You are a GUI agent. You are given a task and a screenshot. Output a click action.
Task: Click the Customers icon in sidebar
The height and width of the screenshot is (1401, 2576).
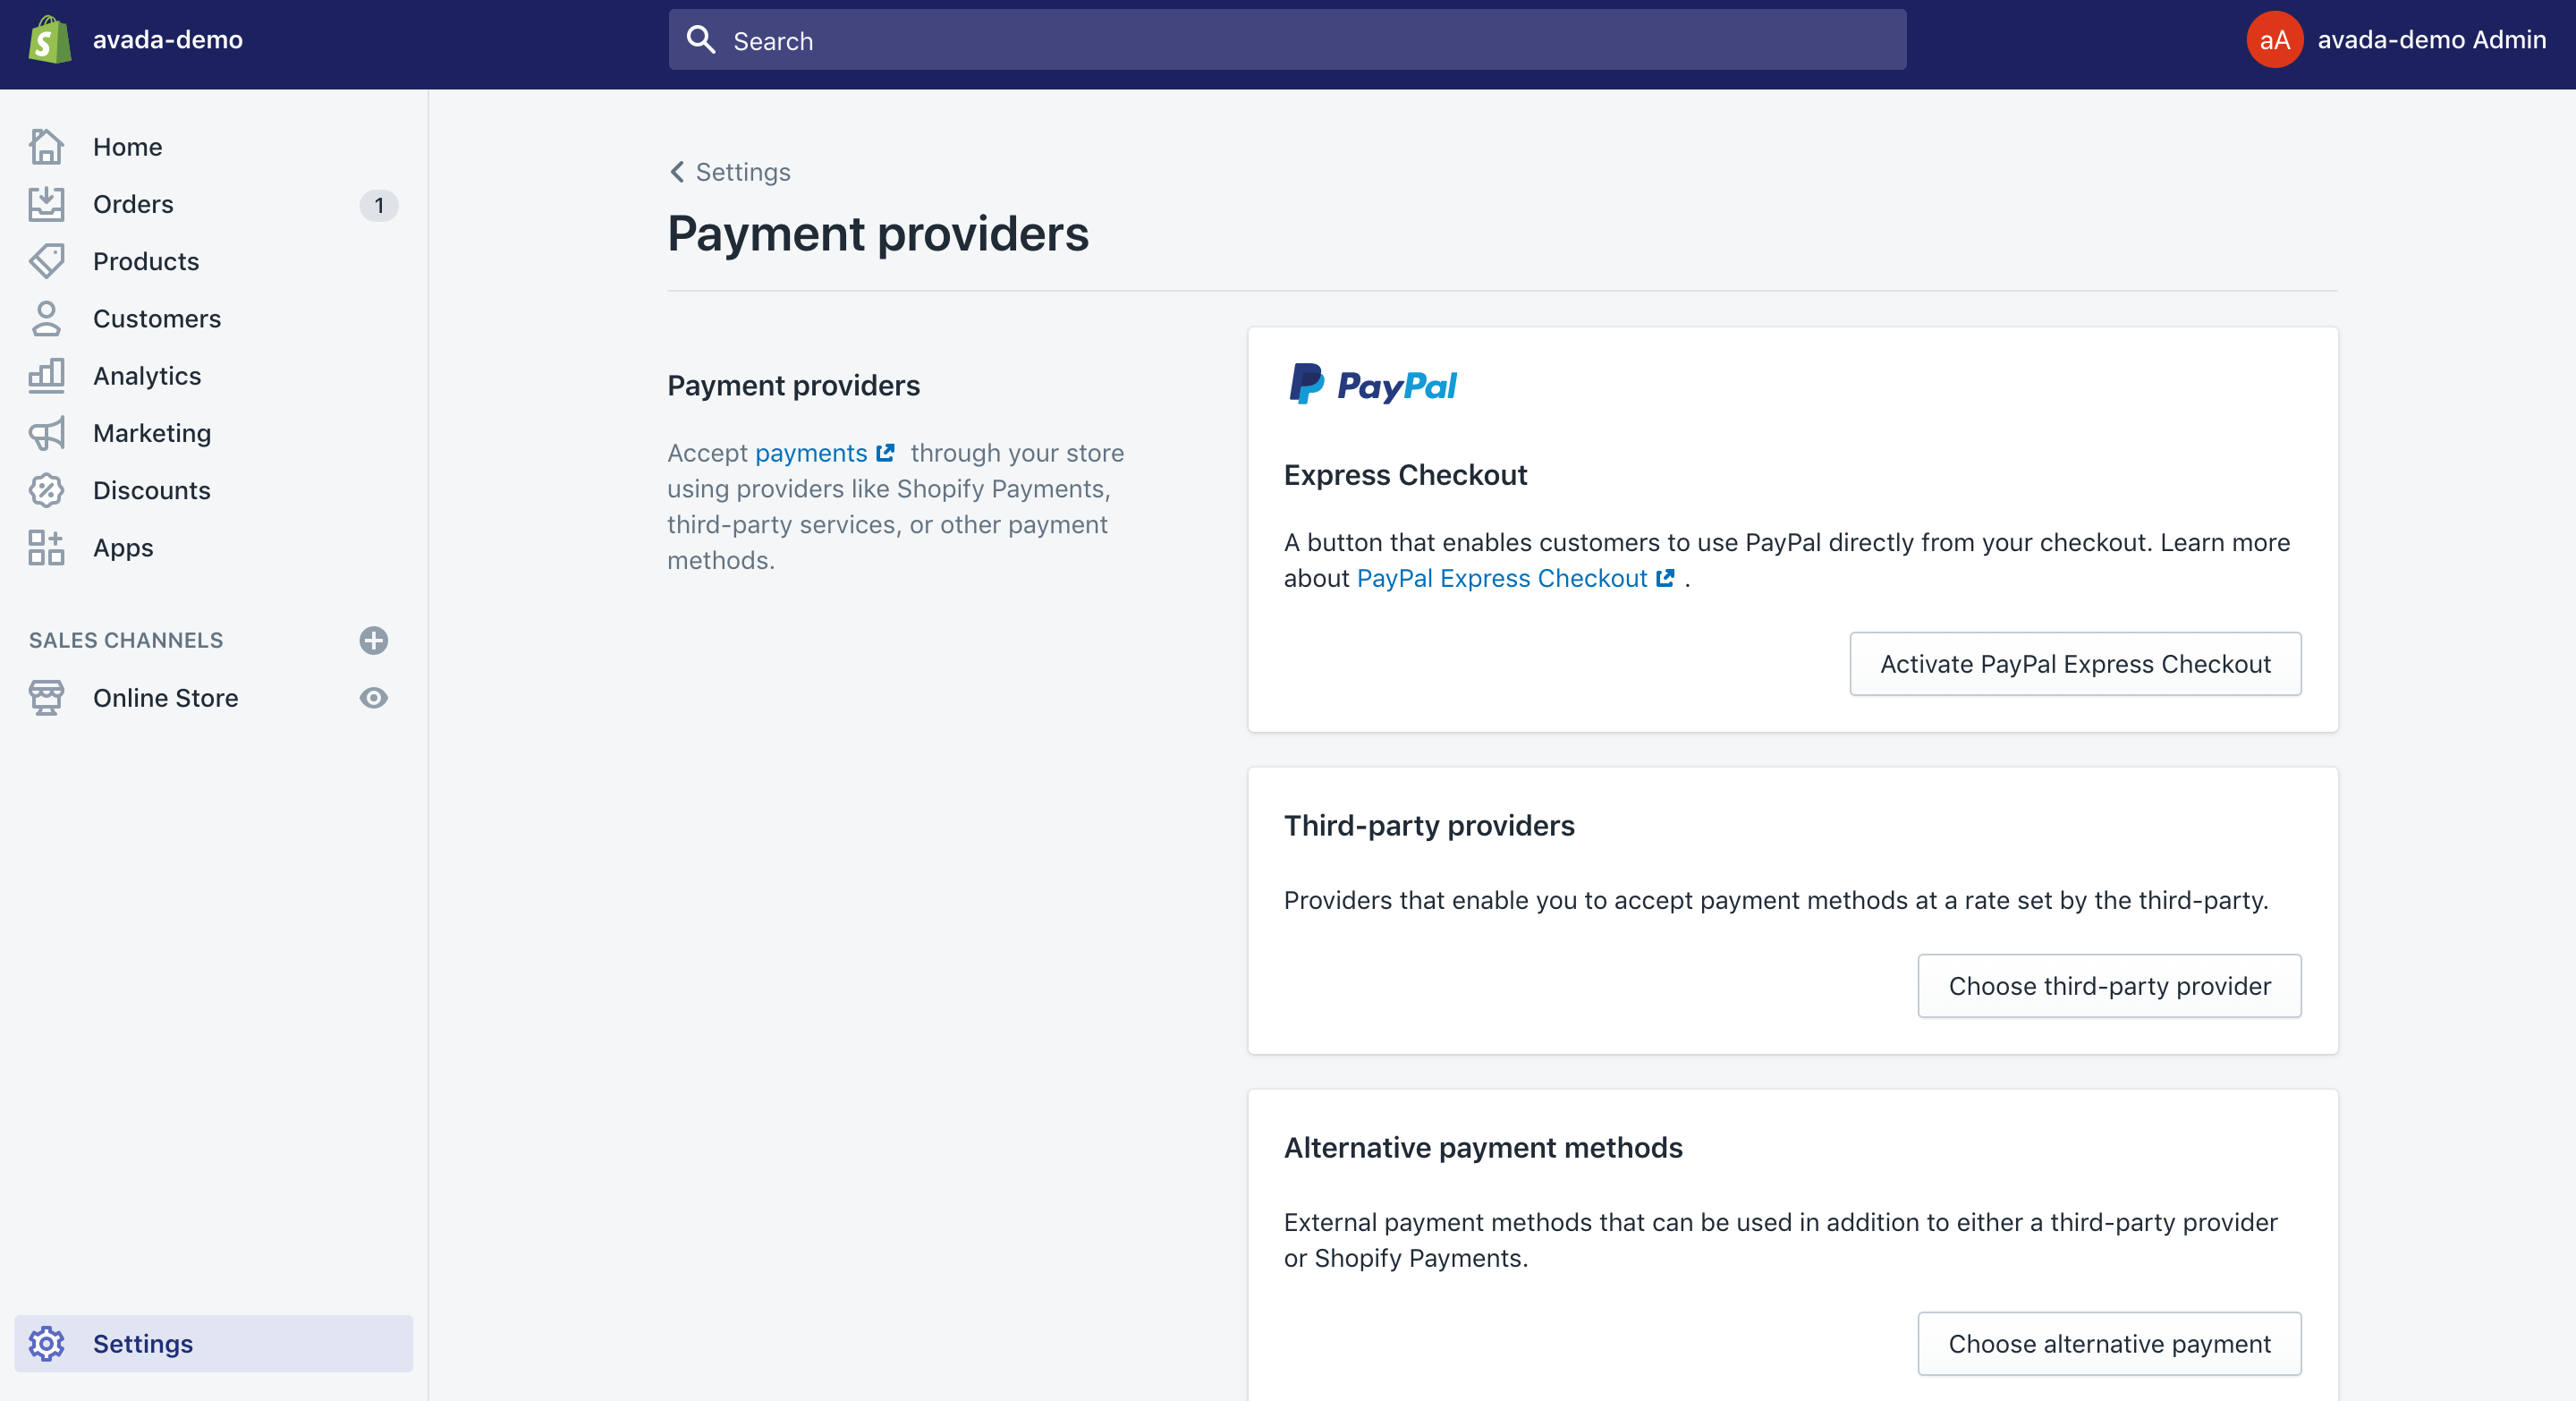47,318
